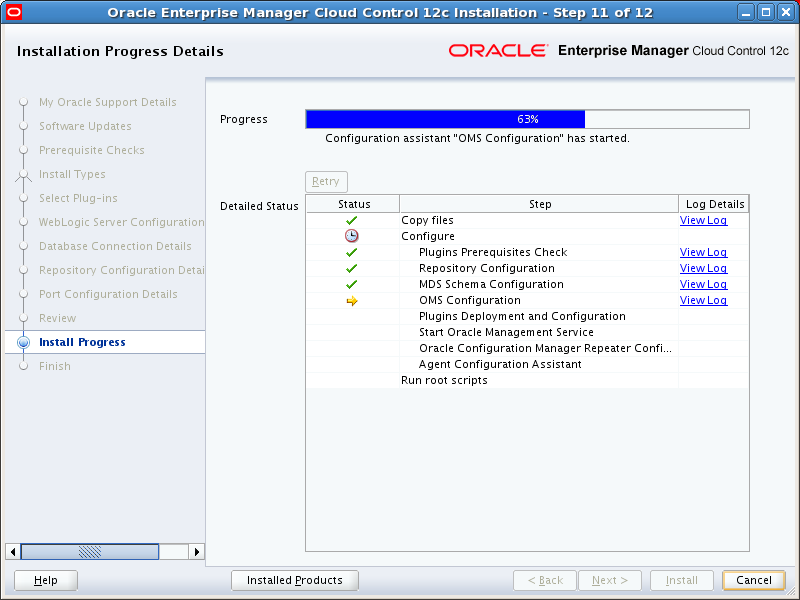Click the Log Details column header

coord(714,204)
